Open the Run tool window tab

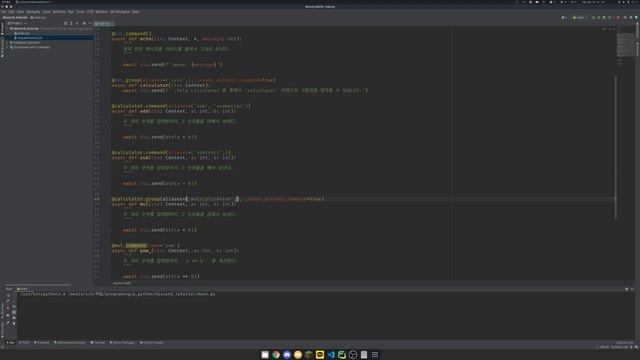pos(11,342)
